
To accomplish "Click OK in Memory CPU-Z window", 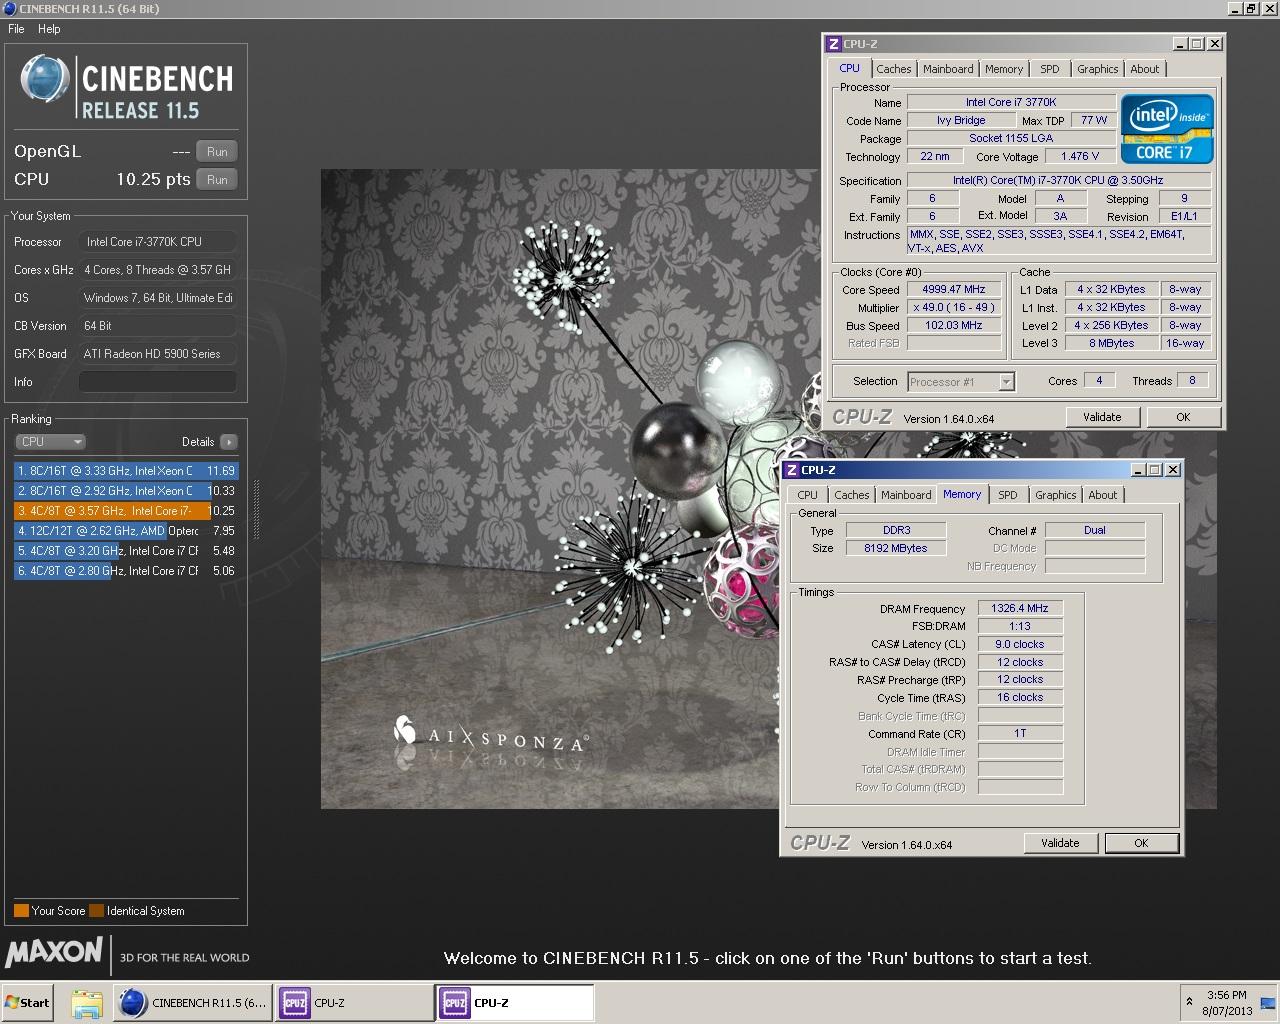I will click(x=1141, y=843).
